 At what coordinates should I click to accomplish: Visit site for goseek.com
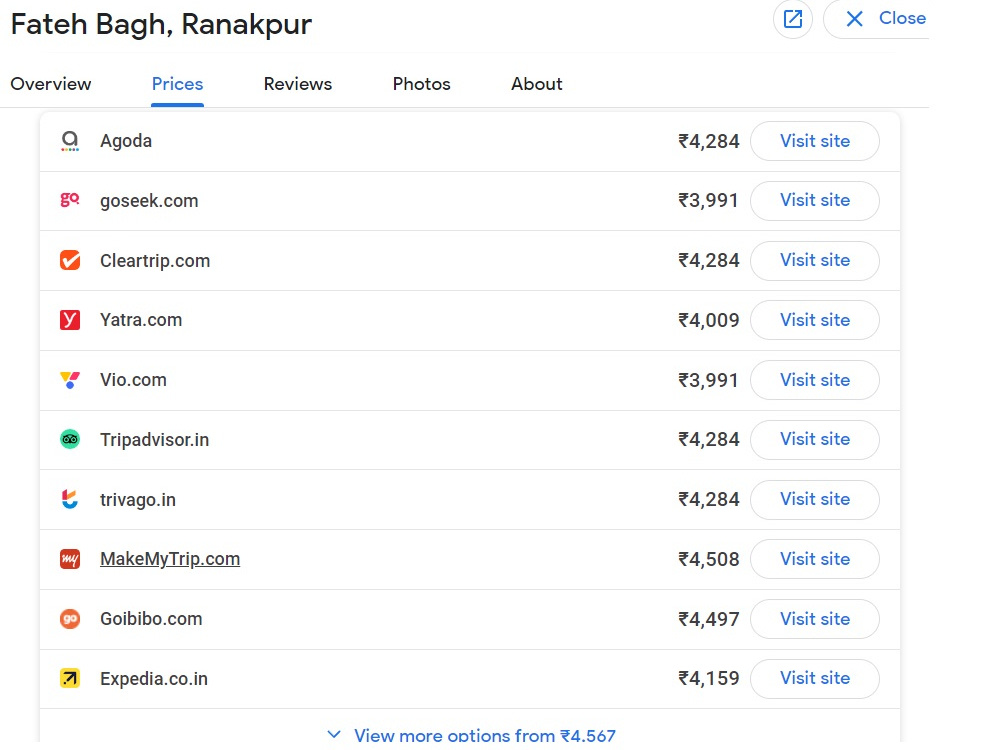814,200
